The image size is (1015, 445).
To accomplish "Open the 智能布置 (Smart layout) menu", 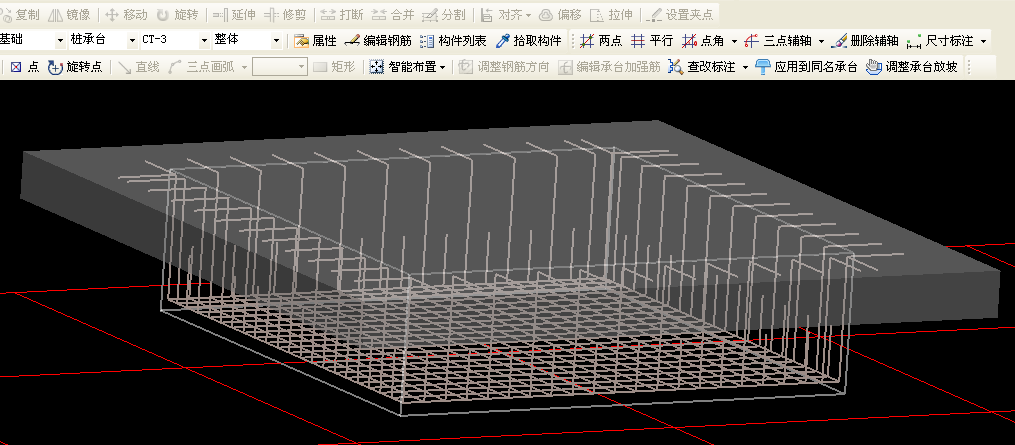I will [x=408, y=67].
